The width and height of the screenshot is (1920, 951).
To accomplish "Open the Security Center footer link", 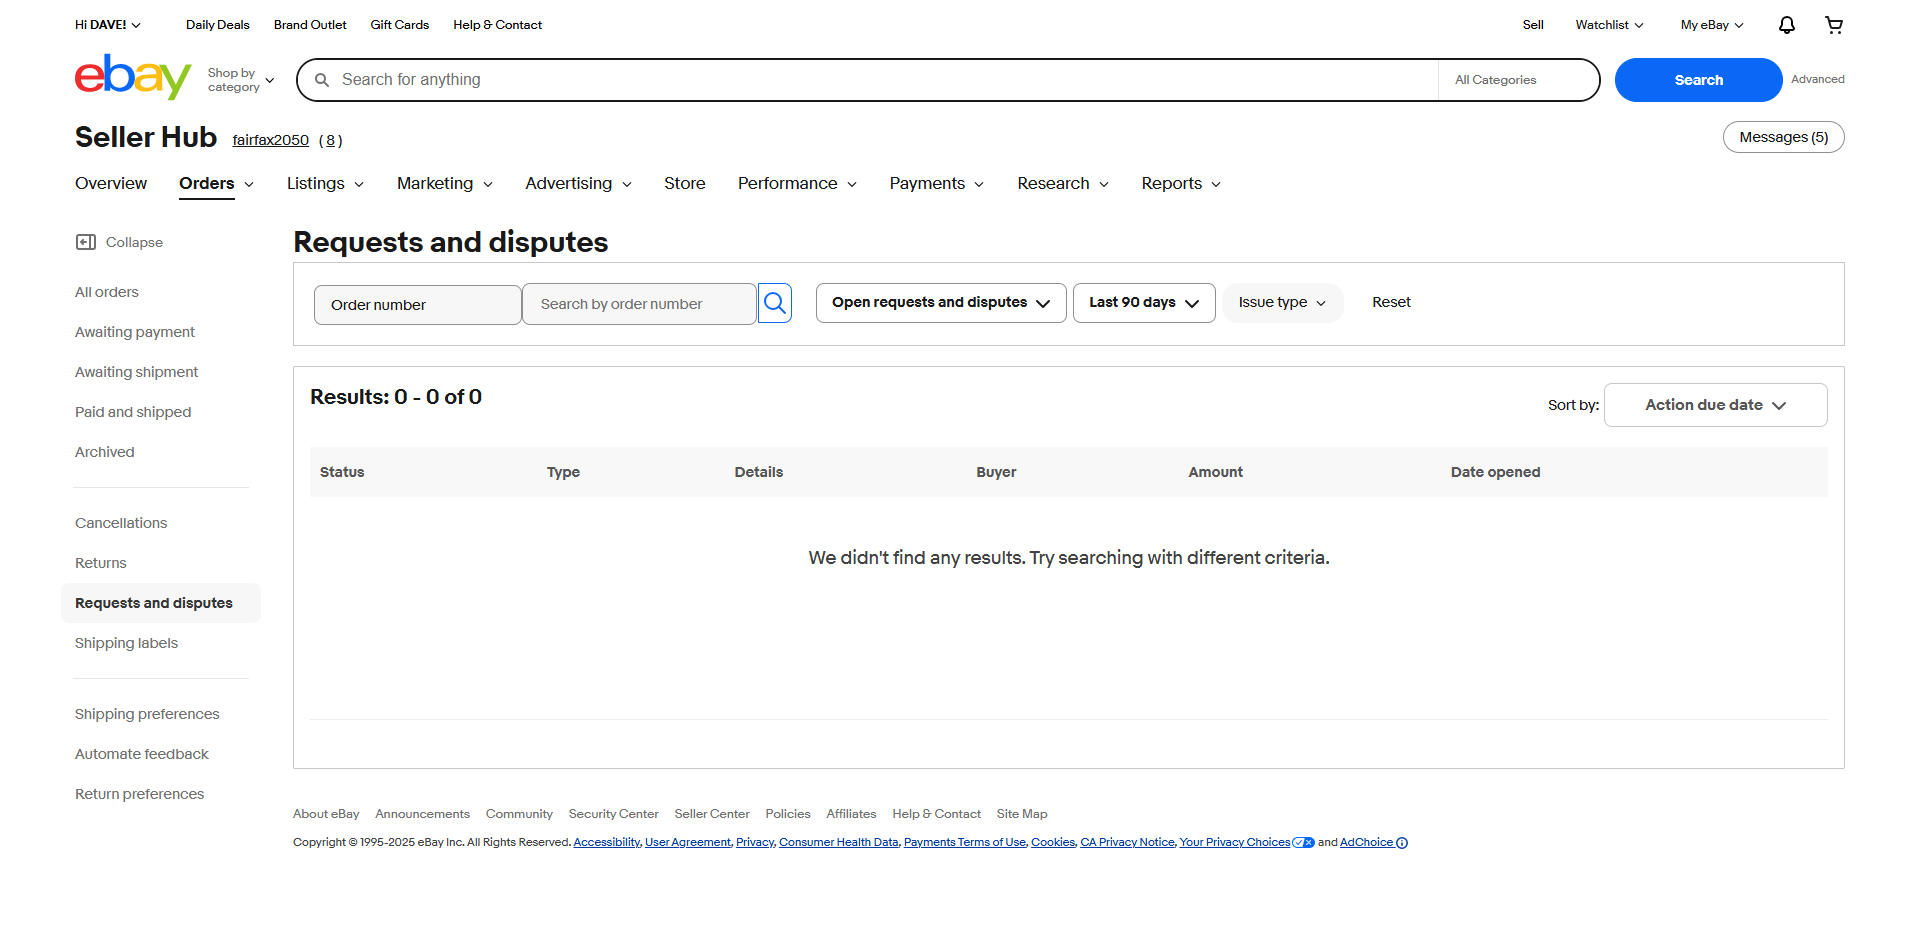I will pyautogui.click(x=614, y=814).
